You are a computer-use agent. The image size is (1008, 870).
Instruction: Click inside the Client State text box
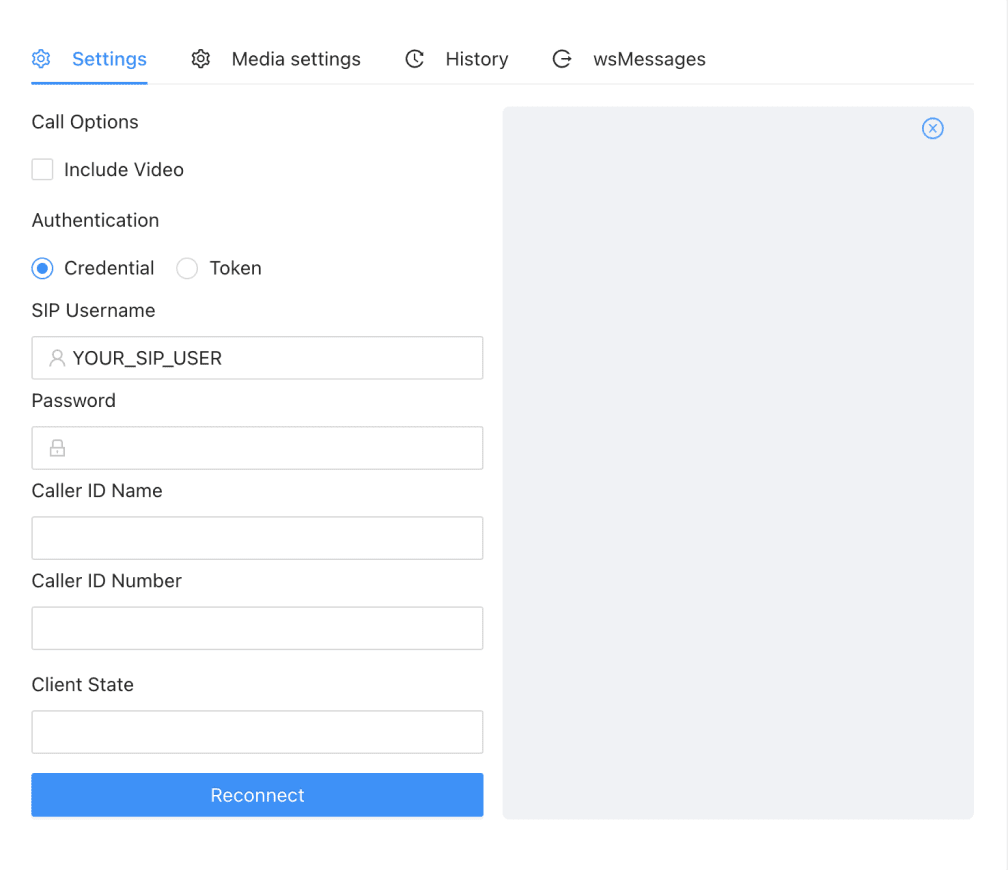click(x=257, y=731)
